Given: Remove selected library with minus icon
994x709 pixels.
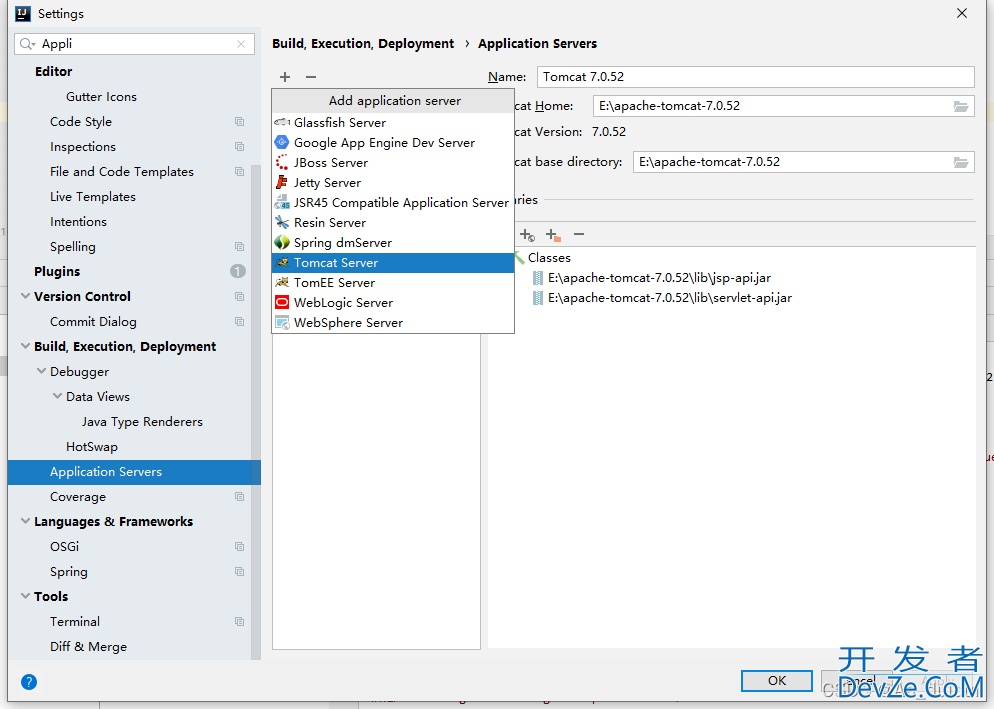Looking at the screenshot, I should point(579,235).
